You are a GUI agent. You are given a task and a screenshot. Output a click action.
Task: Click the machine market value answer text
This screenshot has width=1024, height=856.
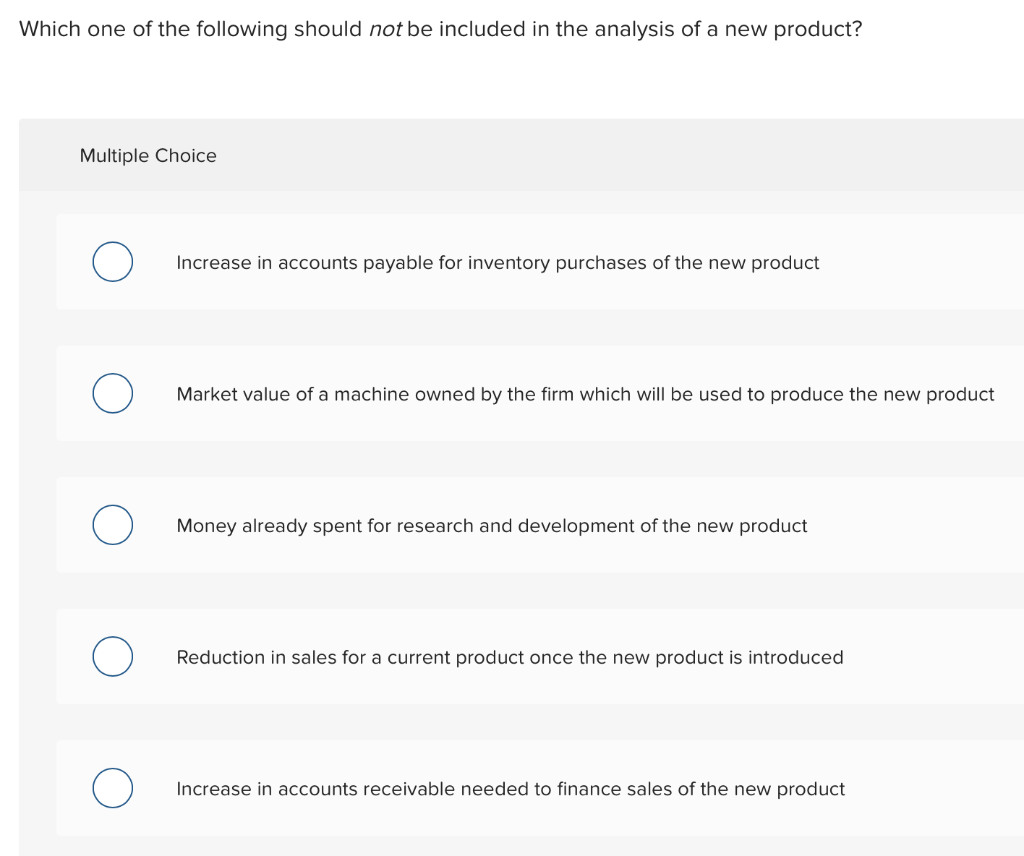(x=584, y=394)
